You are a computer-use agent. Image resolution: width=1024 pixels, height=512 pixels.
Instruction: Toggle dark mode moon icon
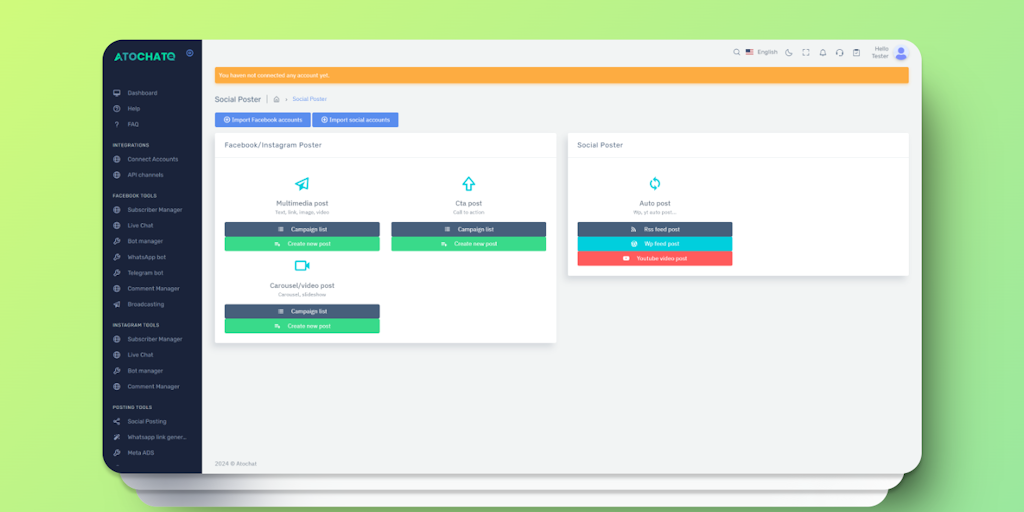tap(788, 52)
